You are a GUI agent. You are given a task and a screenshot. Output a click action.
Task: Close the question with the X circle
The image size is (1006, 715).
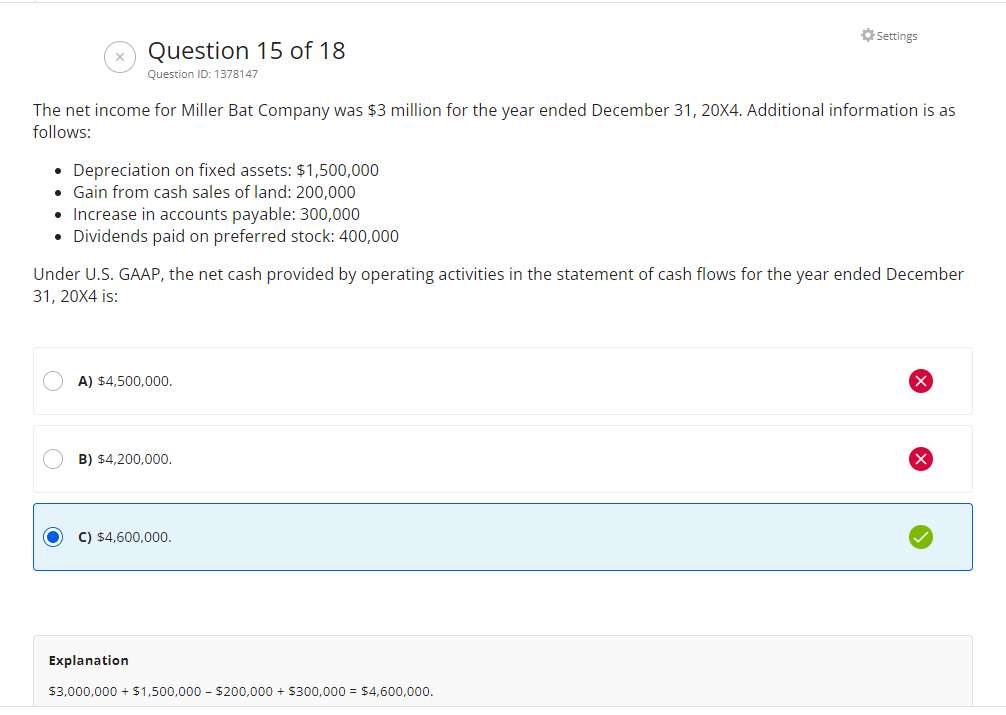tap(120, 58)
